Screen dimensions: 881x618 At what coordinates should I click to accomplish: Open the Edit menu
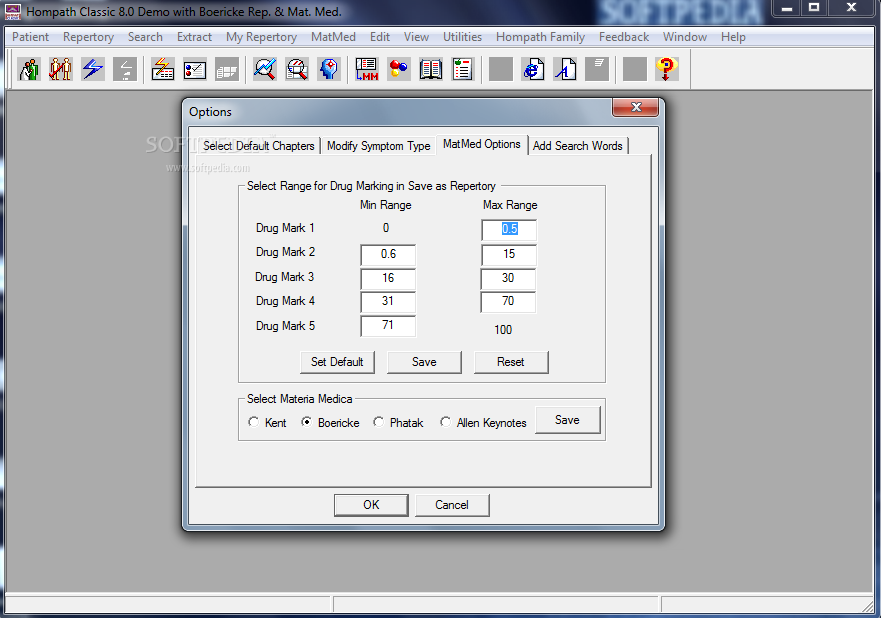[380, 37]
